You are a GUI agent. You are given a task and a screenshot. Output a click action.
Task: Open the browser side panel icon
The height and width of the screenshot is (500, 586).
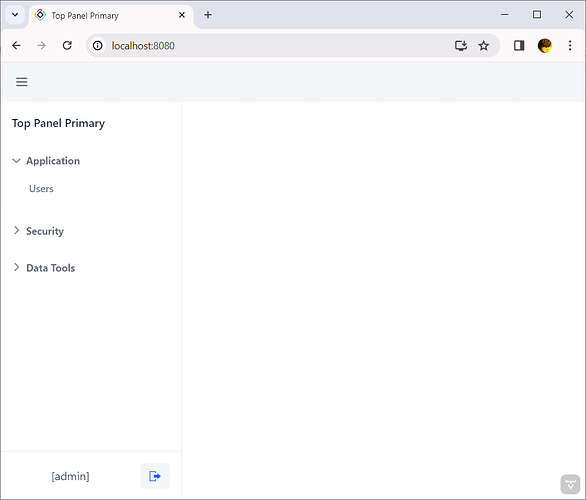coord(519,46)
